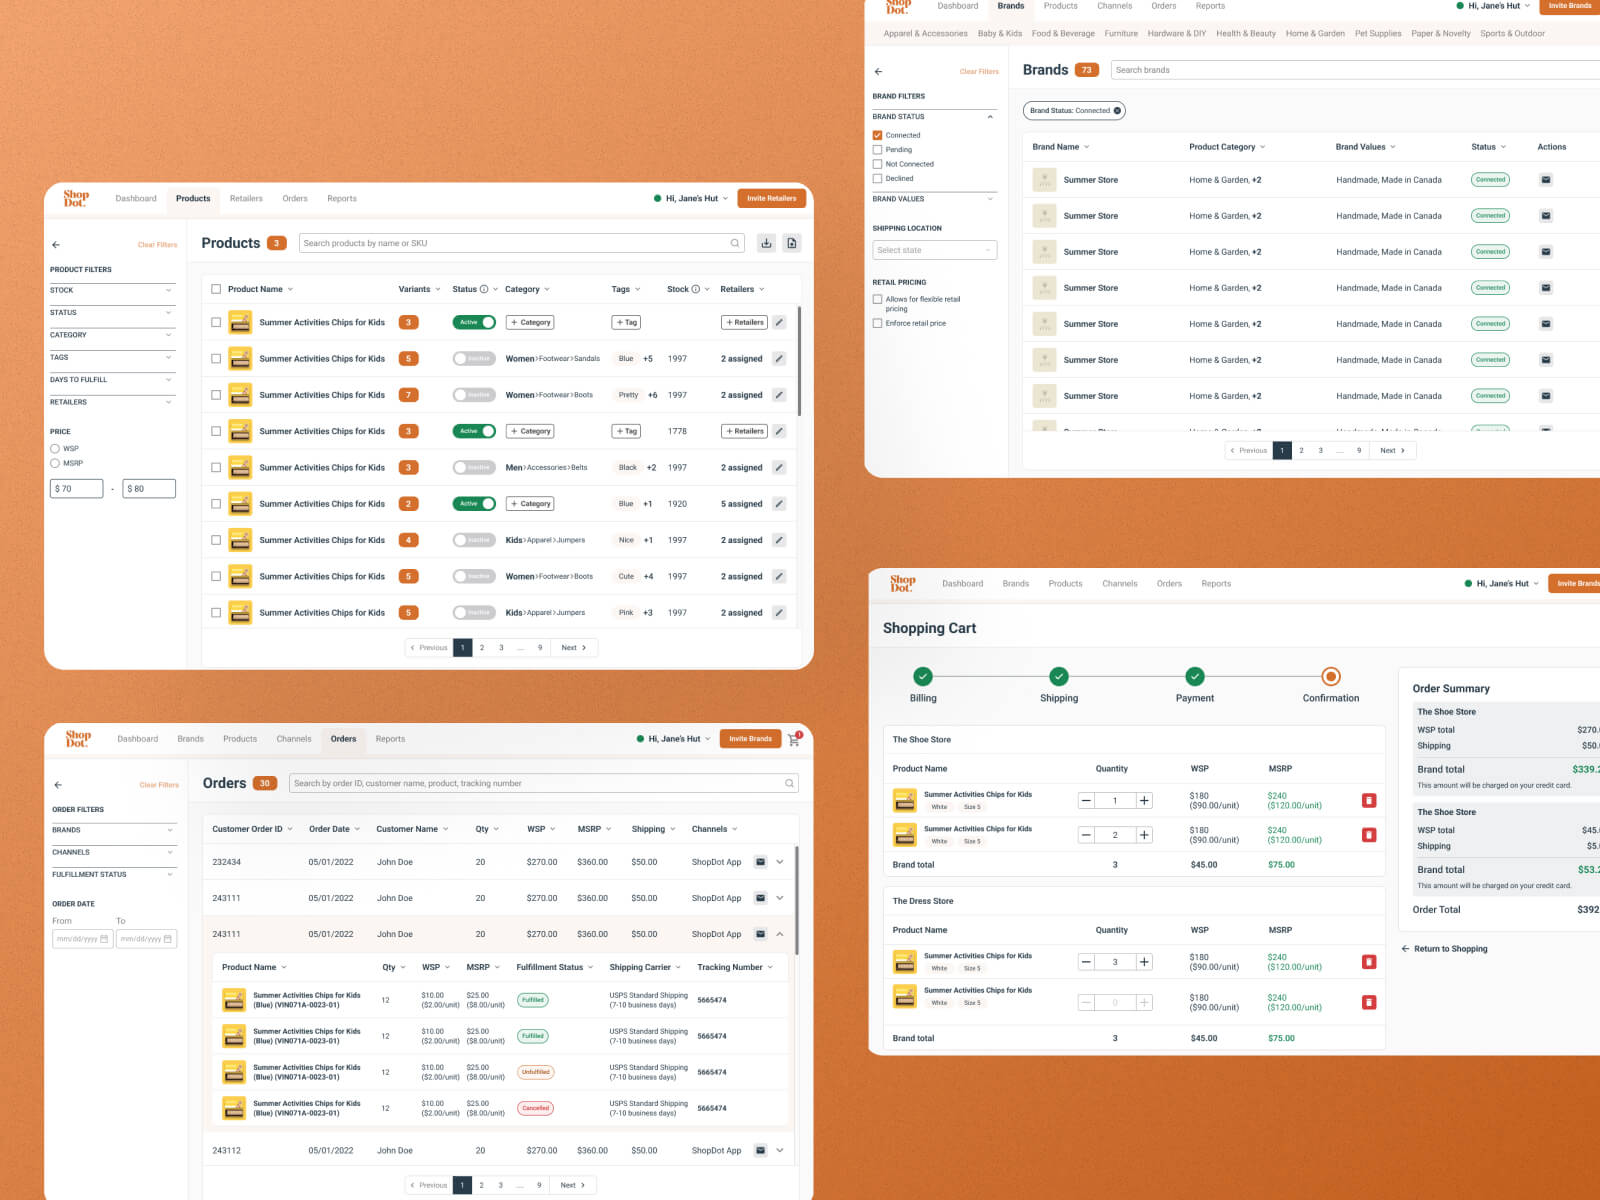
Task: Click the download icon beside product search
Action: click(766, 243)
